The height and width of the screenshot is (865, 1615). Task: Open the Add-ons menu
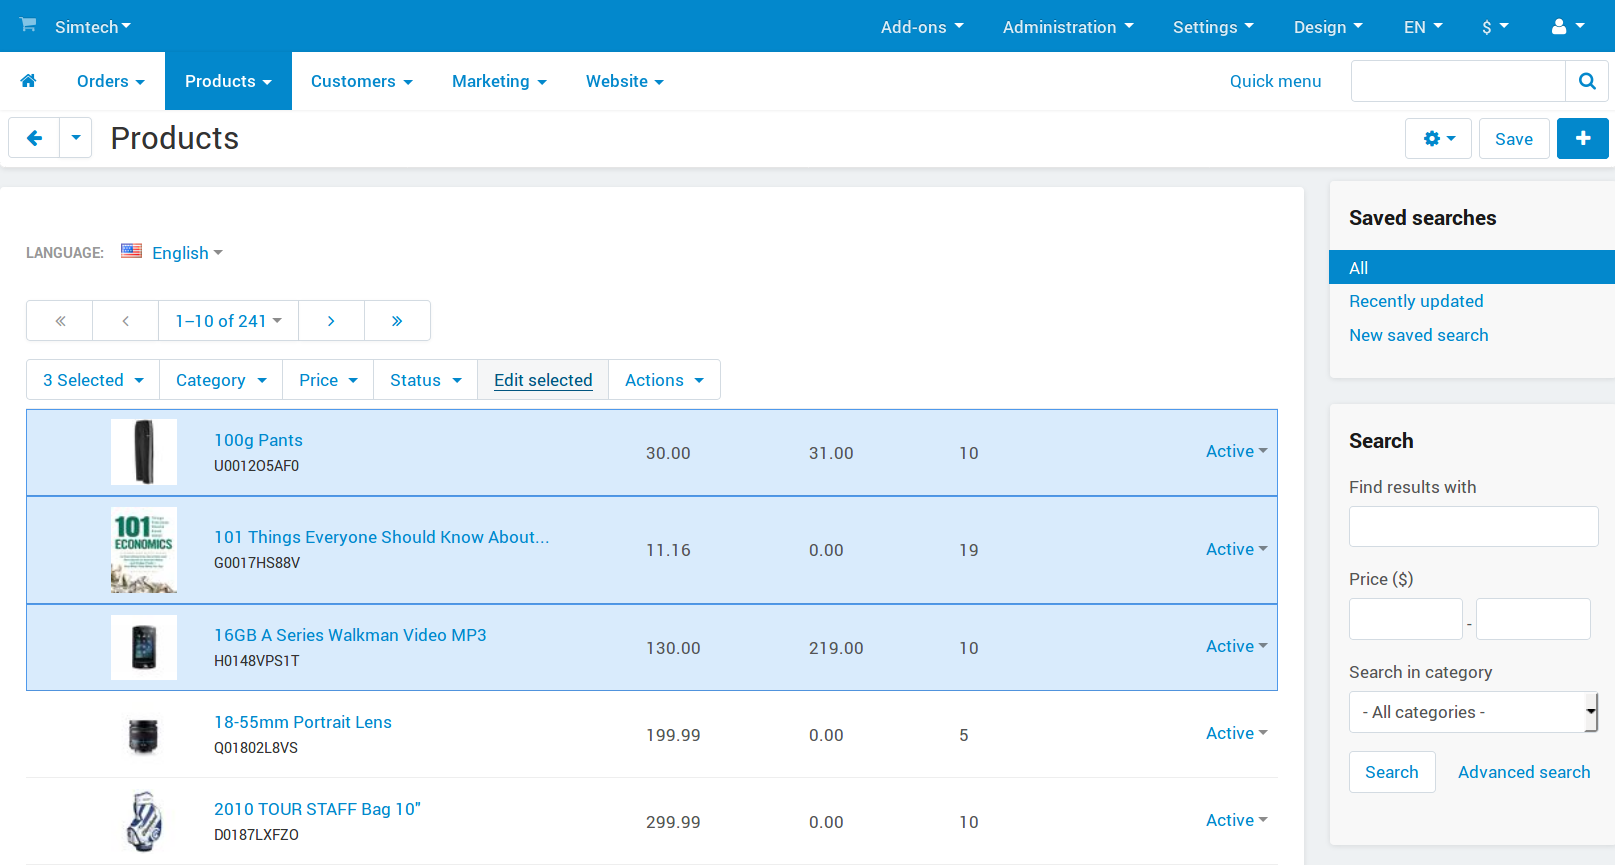[922, 27]
